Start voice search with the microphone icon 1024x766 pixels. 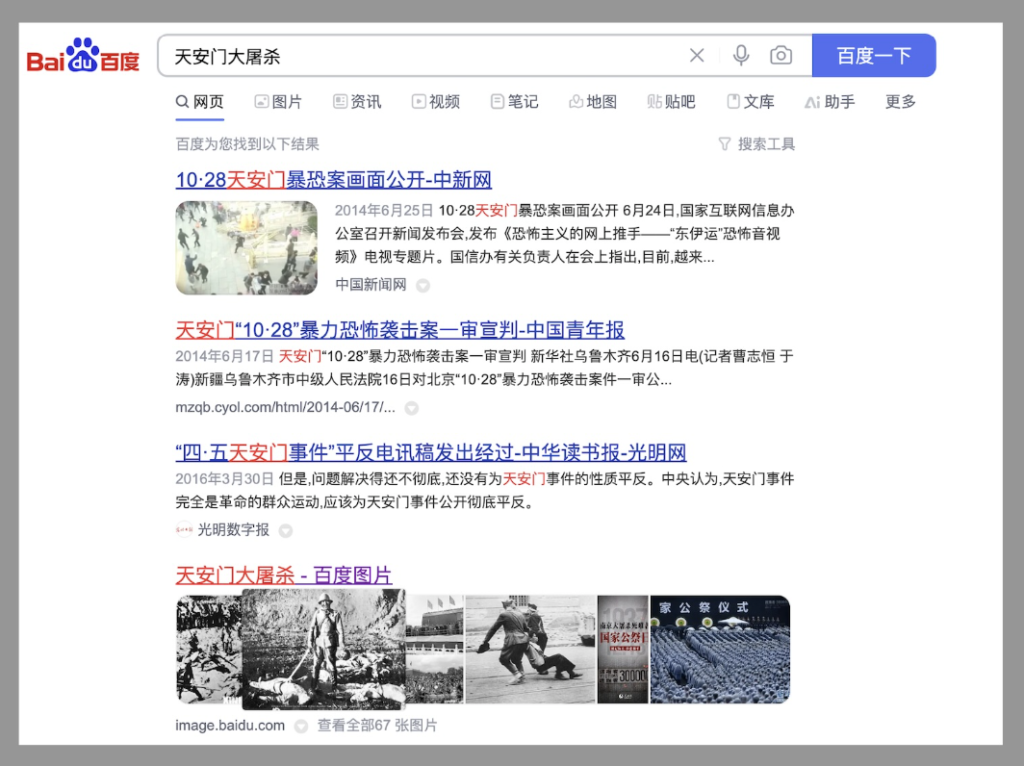tap(741, 56)
